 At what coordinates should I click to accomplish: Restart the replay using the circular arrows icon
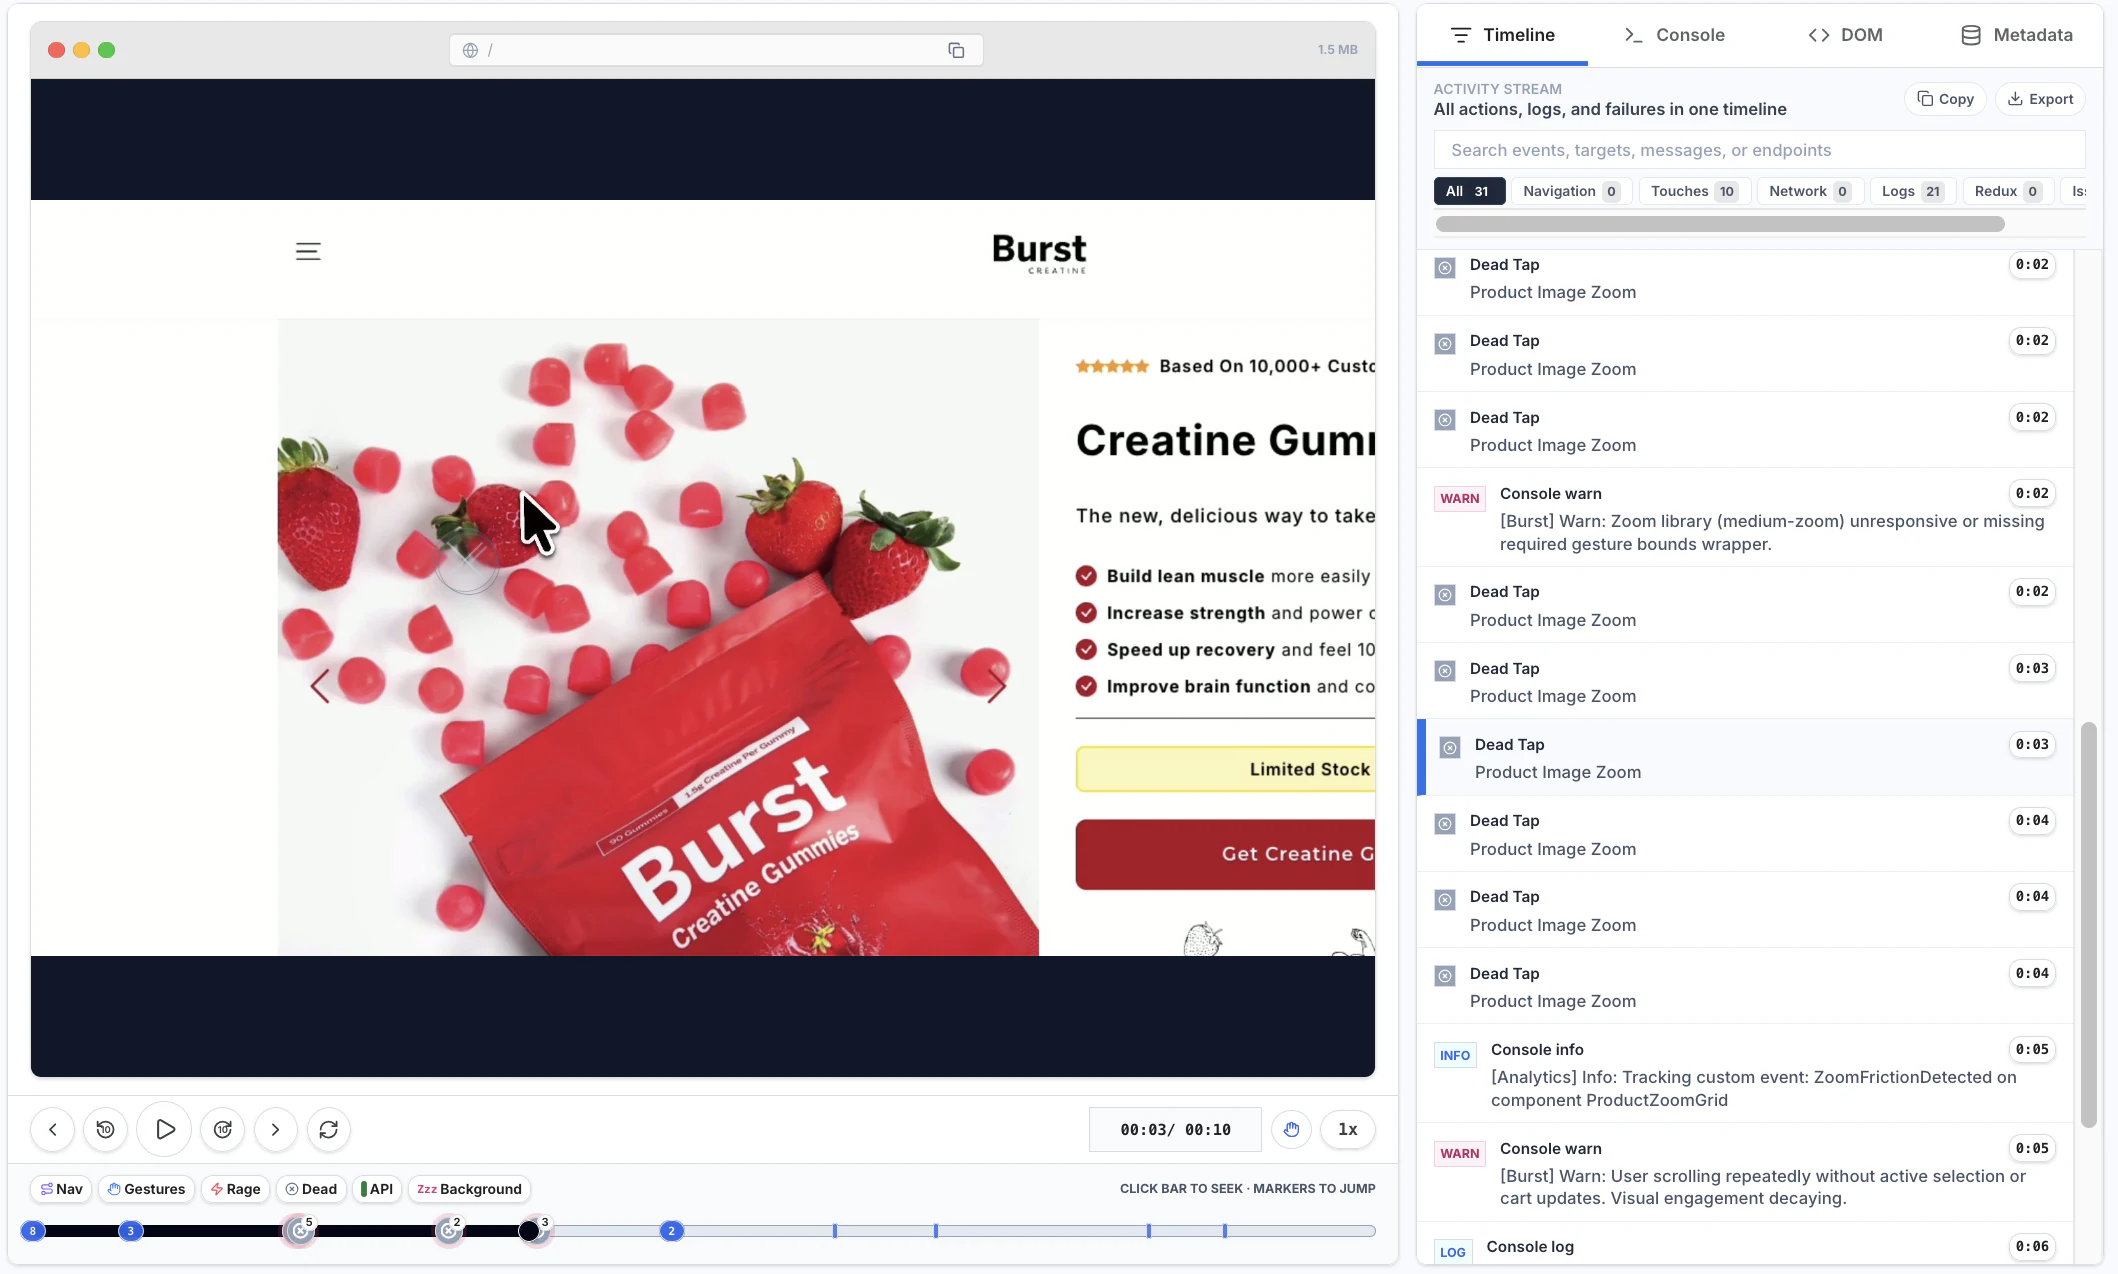coord(328,1129)
